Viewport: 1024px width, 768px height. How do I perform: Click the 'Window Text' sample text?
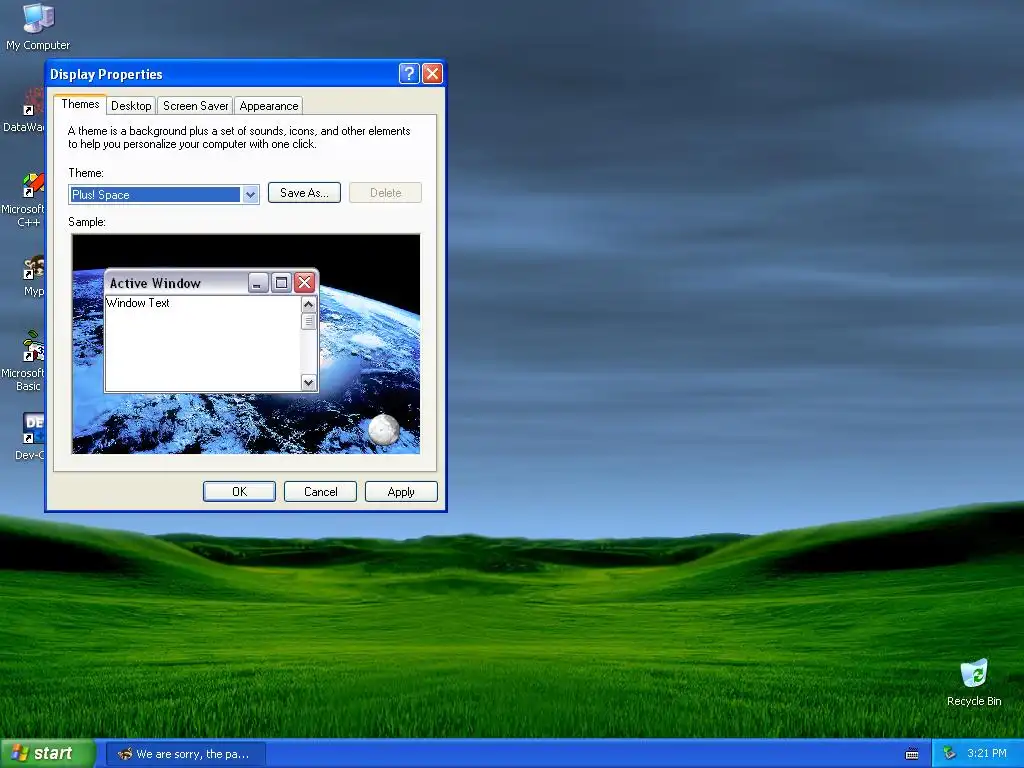pyautogui.click(x=138, y=303)
